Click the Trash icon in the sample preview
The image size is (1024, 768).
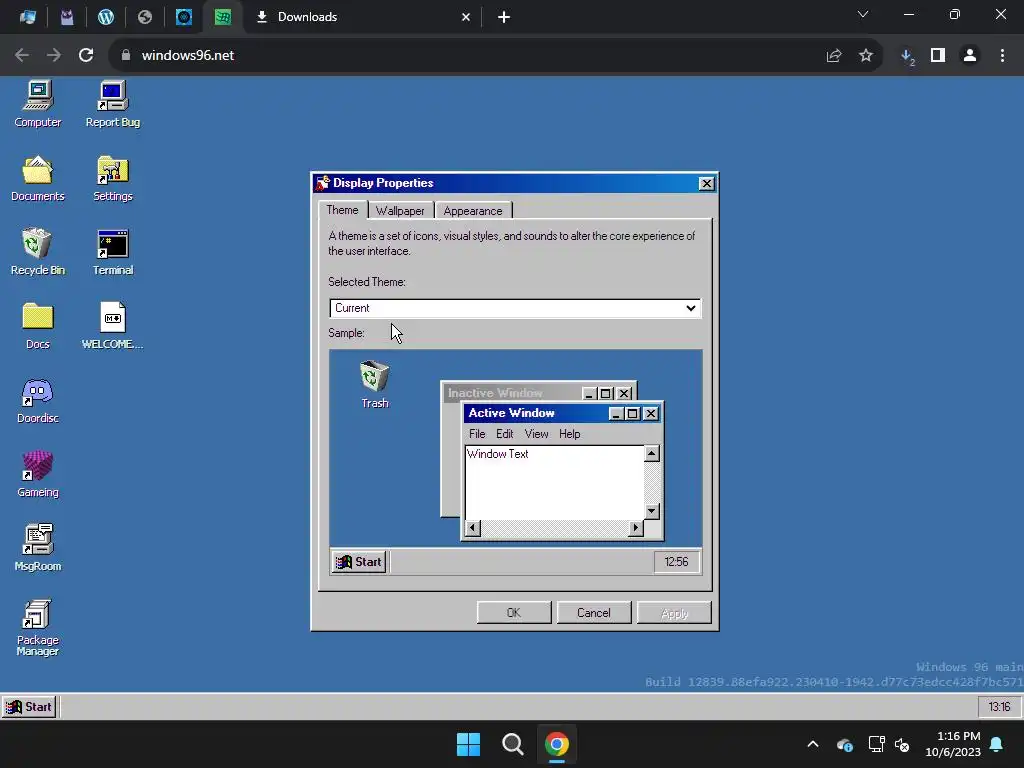375,384
